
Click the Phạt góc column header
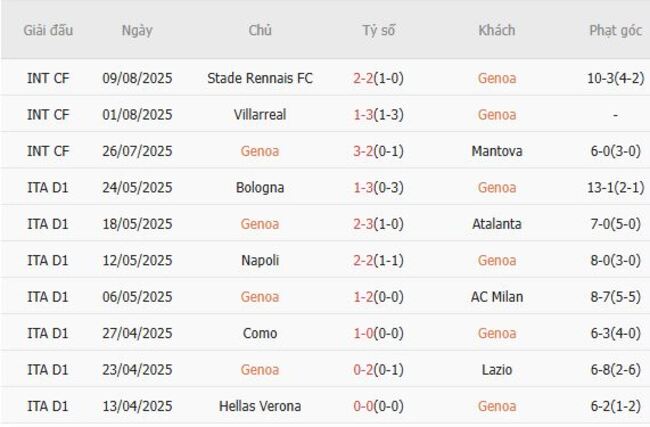(x=615, y=30)
